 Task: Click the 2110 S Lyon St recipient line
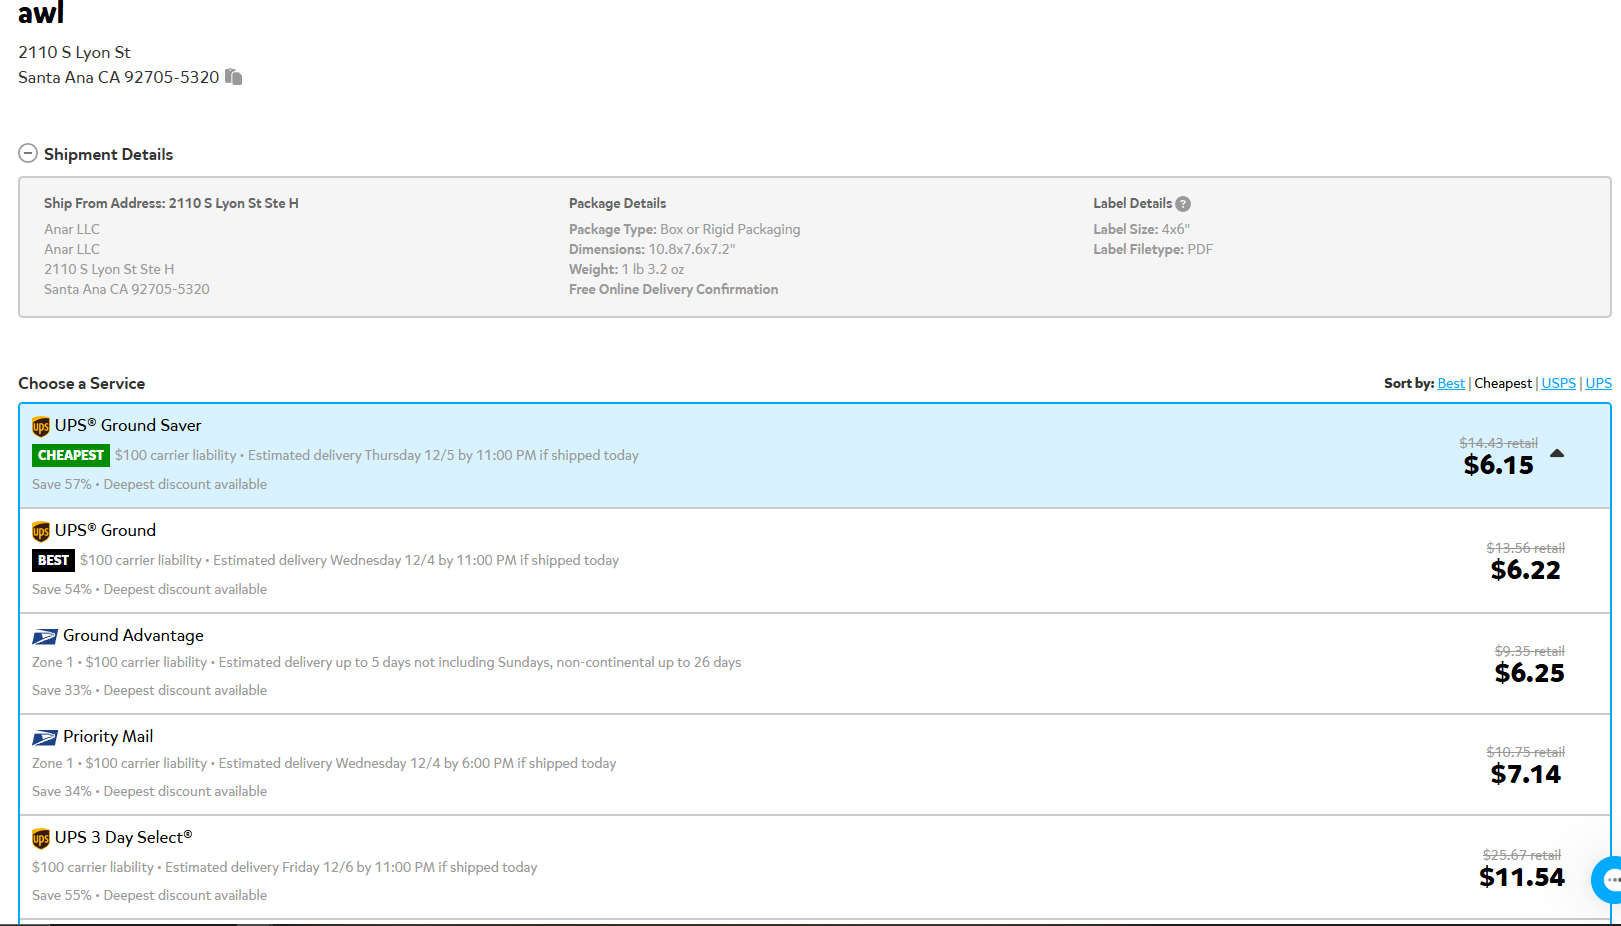(x=74, y=53)
